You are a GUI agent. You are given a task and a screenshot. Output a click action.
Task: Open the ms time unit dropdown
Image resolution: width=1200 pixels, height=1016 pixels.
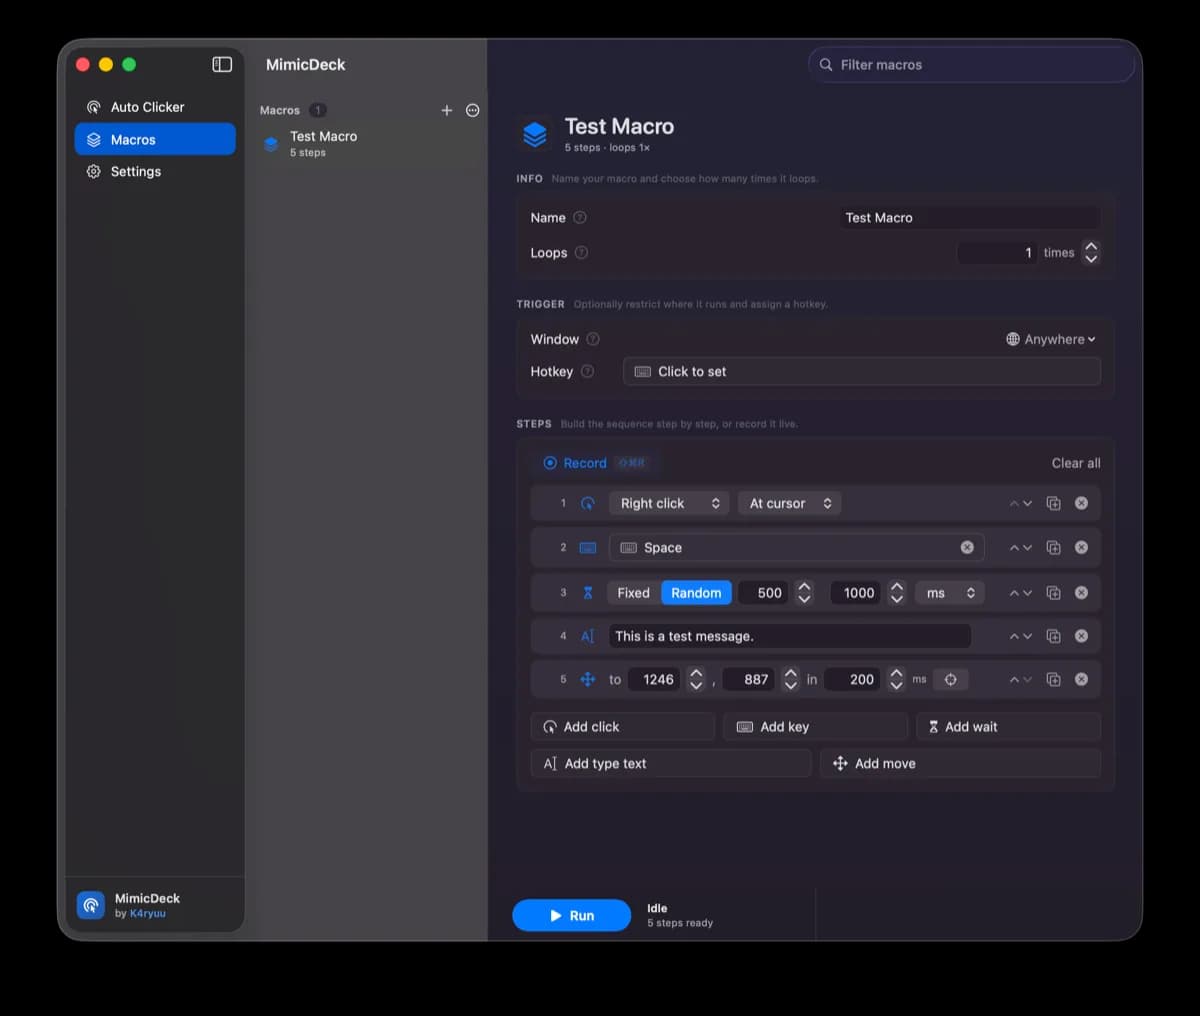click(950, 592)
